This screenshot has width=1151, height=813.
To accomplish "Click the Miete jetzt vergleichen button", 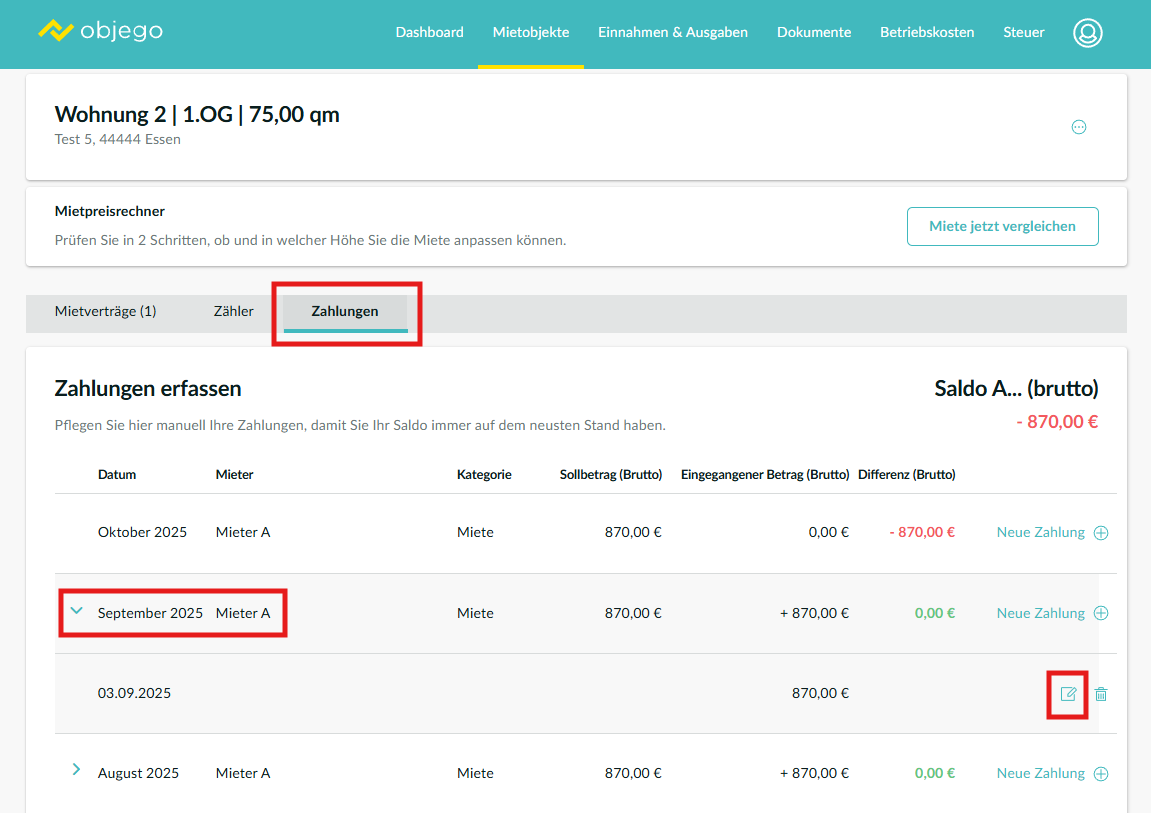I will tap(1002, 226).
